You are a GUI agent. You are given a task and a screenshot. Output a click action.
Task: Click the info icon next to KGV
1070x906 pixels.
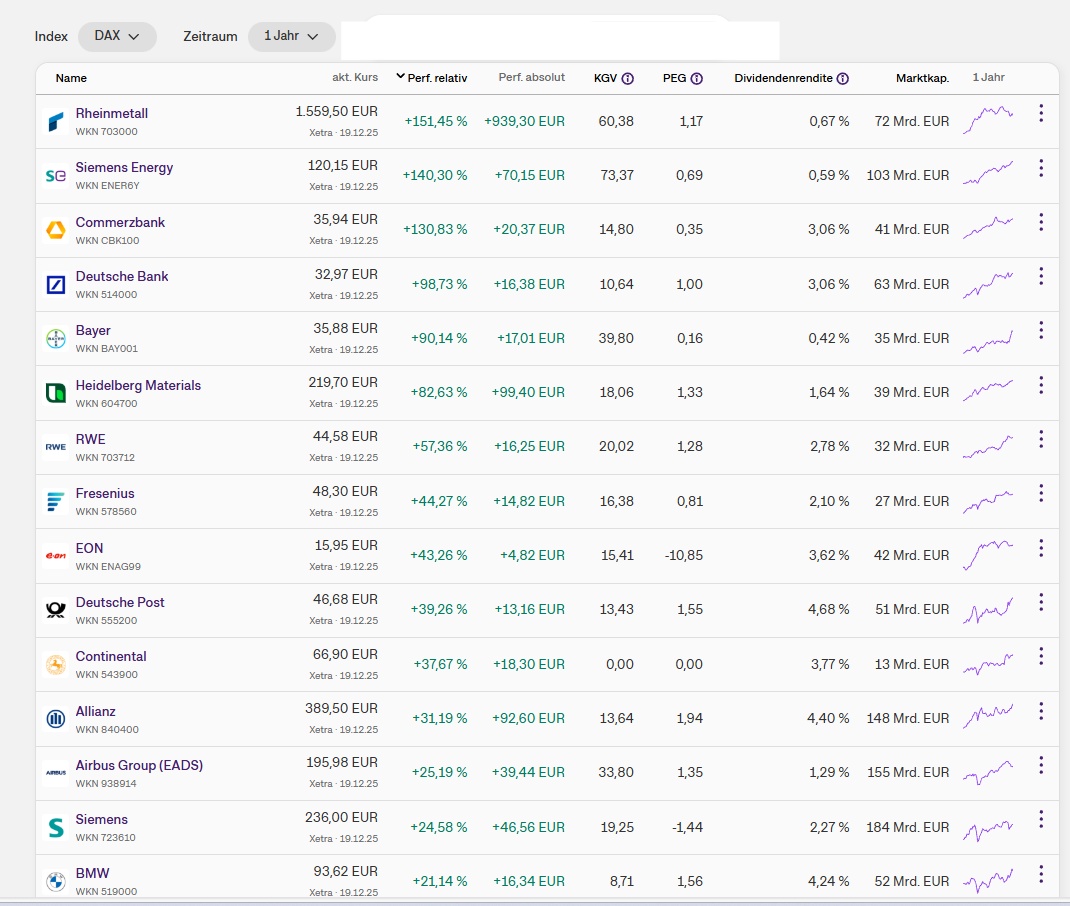point(628,78)
